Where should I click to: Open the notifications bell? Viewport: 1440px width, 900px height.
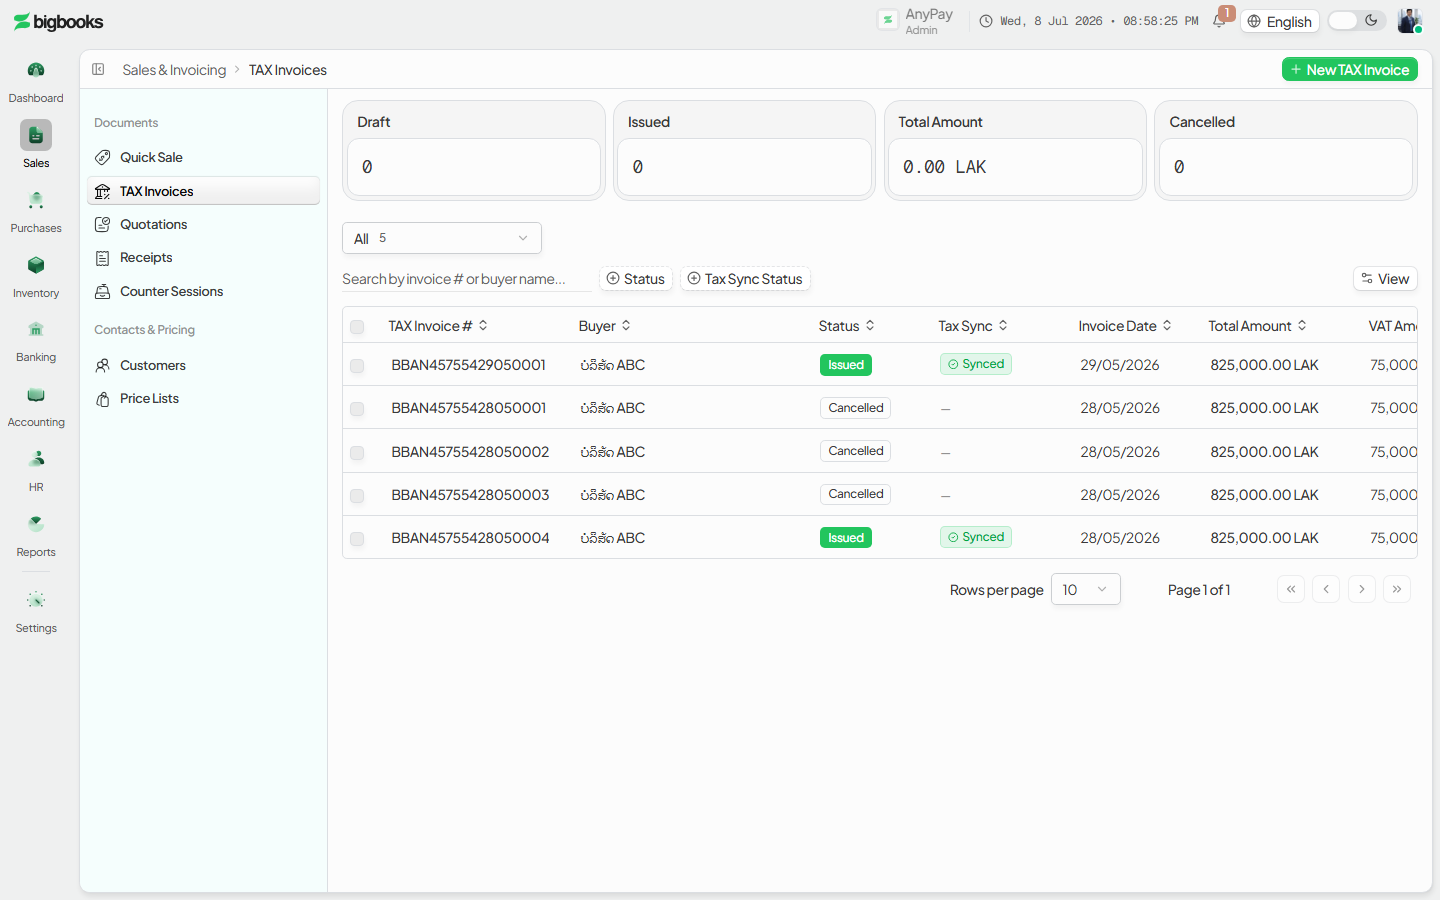click(x=1218, y=21)
